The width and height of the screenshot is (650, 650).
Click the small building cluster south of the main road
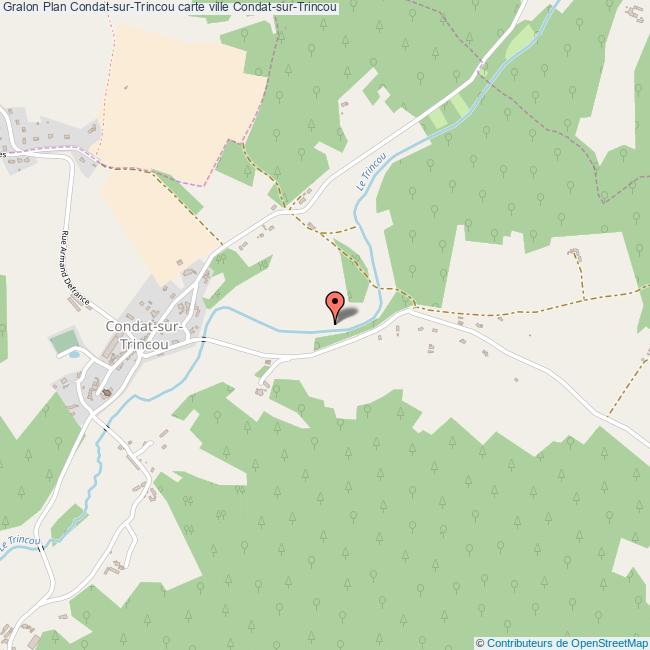[x=262, y=390]
